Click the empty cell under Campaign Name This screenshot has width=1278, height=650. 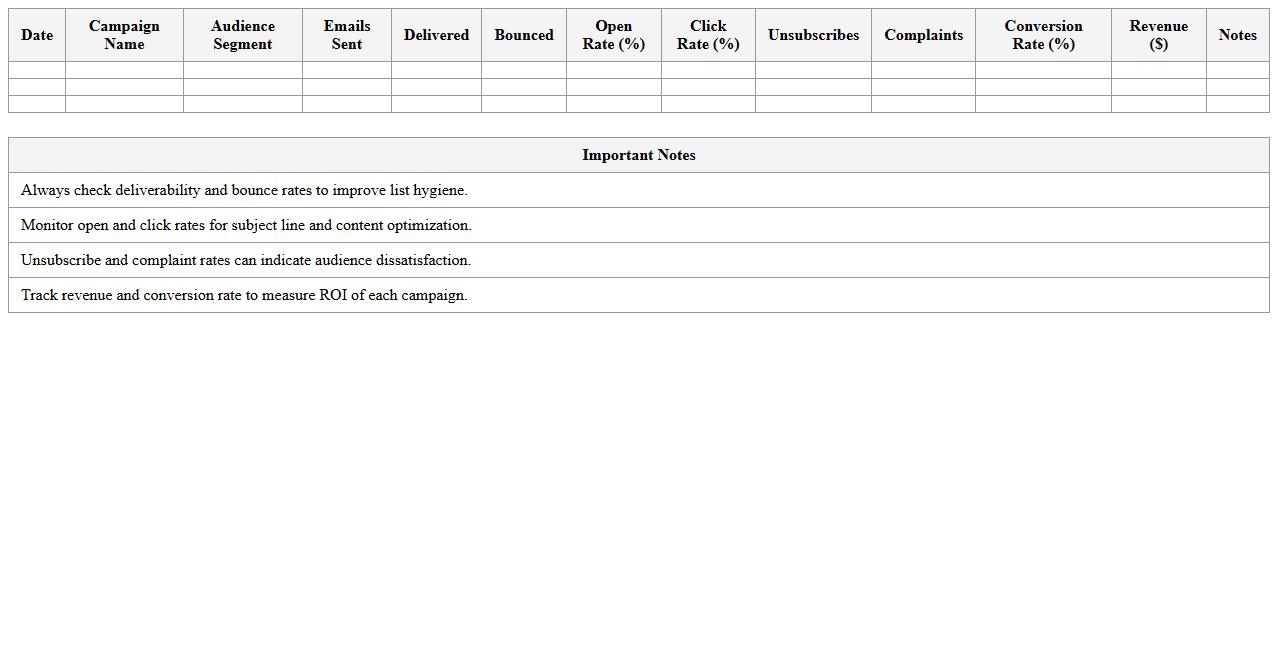coord(124,70)
